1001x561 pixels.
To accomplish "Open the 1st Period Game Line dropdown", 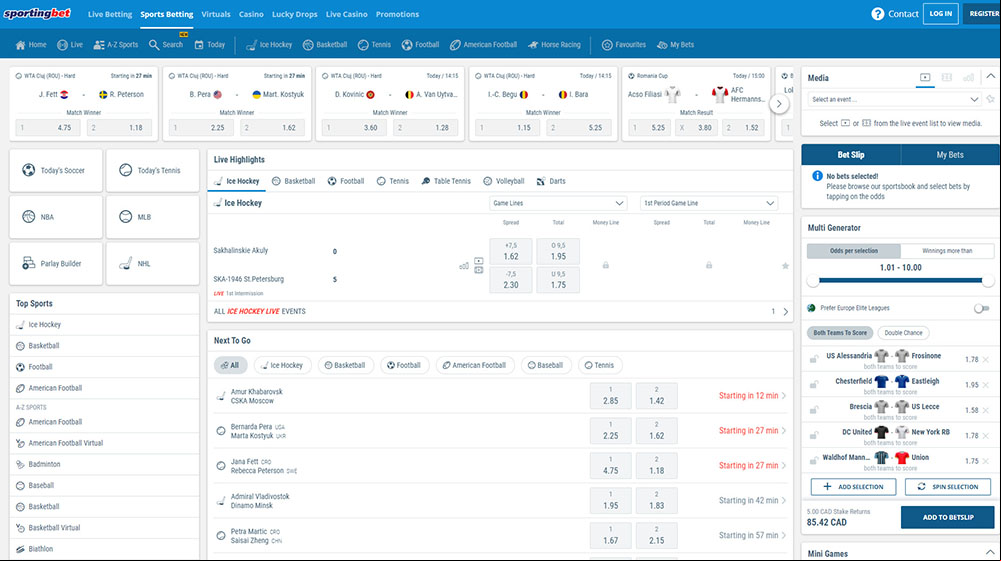I will (709, 203).
